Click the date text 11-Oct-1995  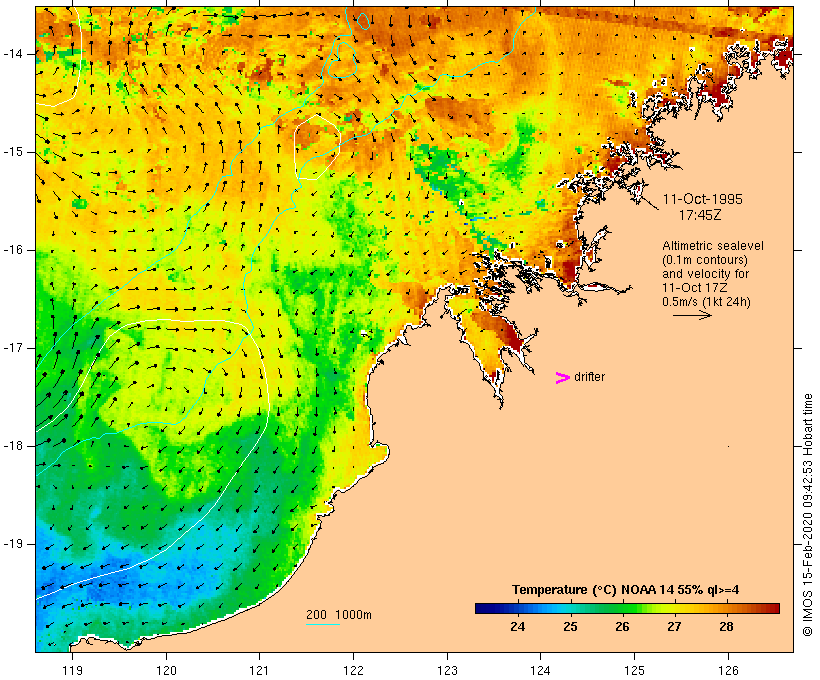(703, 199)
